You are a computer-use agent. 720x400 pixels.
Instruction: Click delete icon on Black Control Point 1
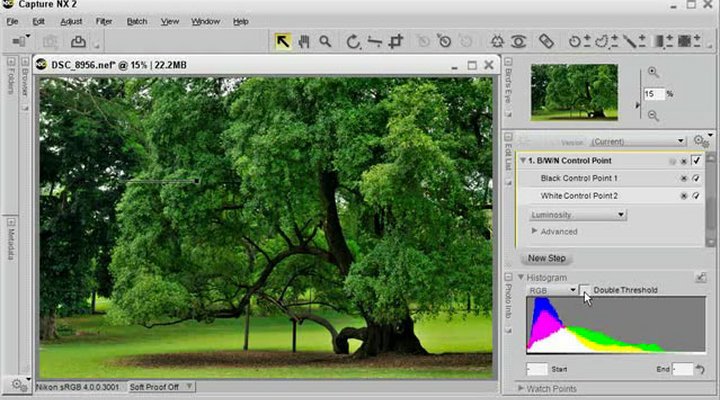(683, 178)
